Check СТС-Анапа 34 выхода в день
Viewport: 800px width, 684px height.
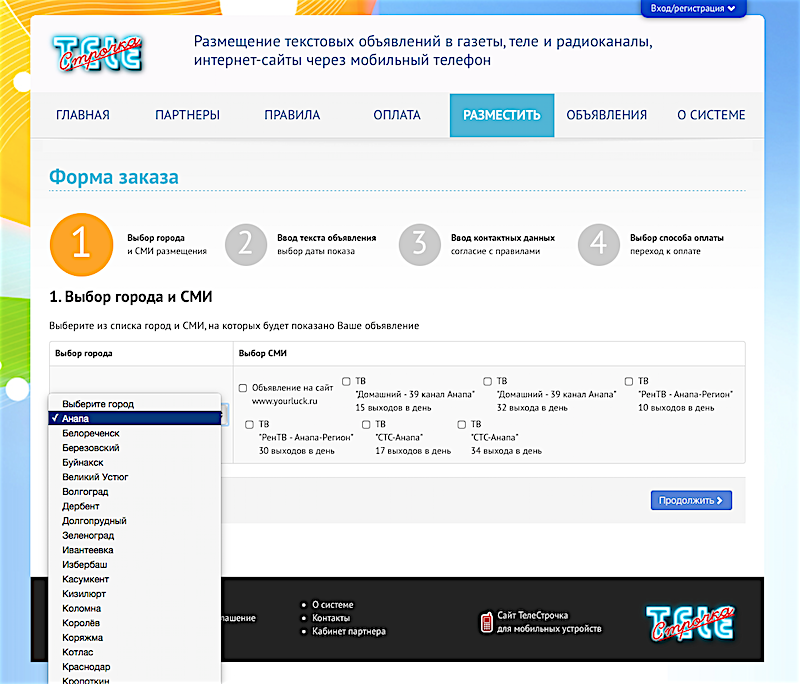[462, 424]
